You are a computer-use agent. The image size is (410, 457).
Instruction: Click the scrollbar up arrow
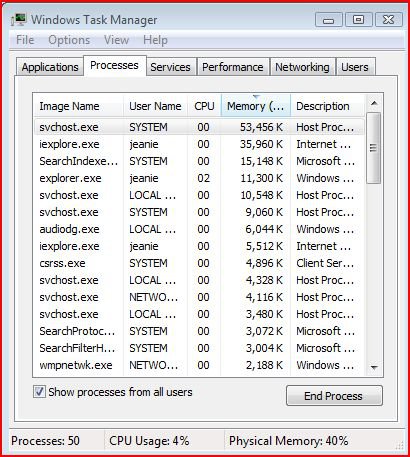(x=374, y=103)
